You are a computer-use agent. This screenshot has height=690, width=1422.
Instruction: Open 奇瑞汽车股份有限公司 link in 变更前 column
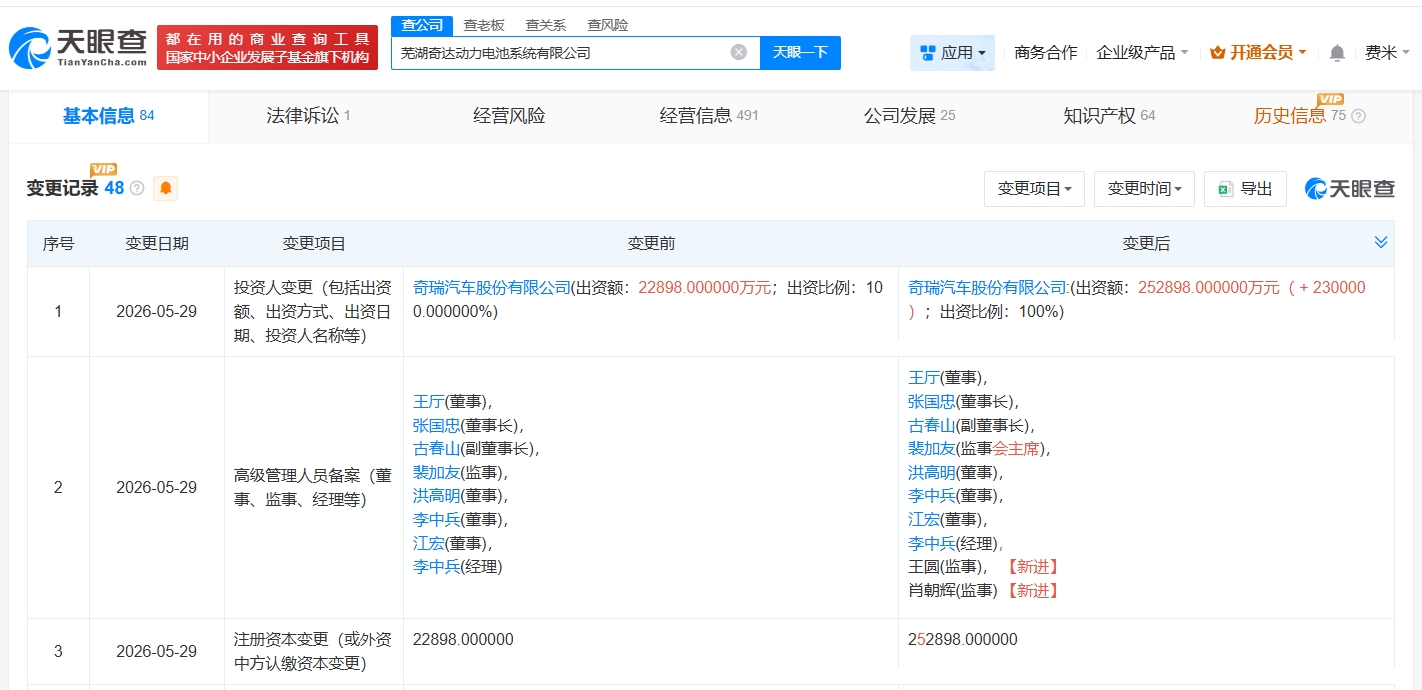click(x=491, y=287)
